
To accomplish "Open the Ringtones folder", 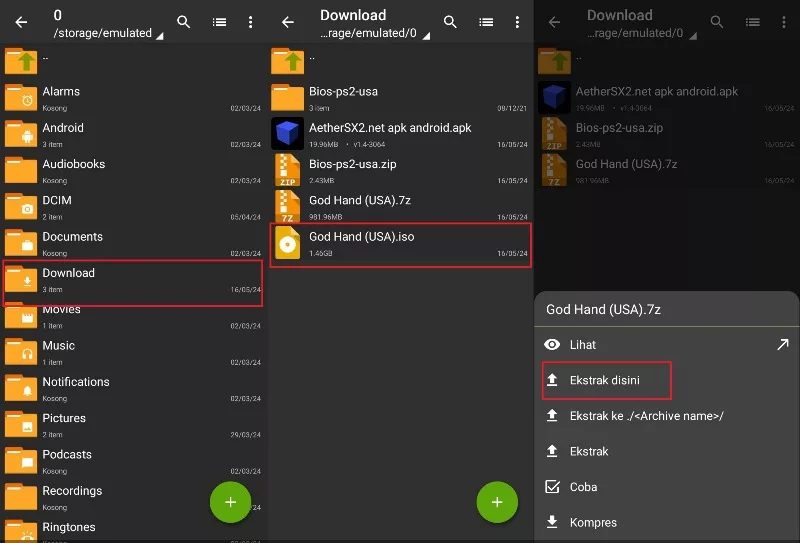I will tap(133, 531).
